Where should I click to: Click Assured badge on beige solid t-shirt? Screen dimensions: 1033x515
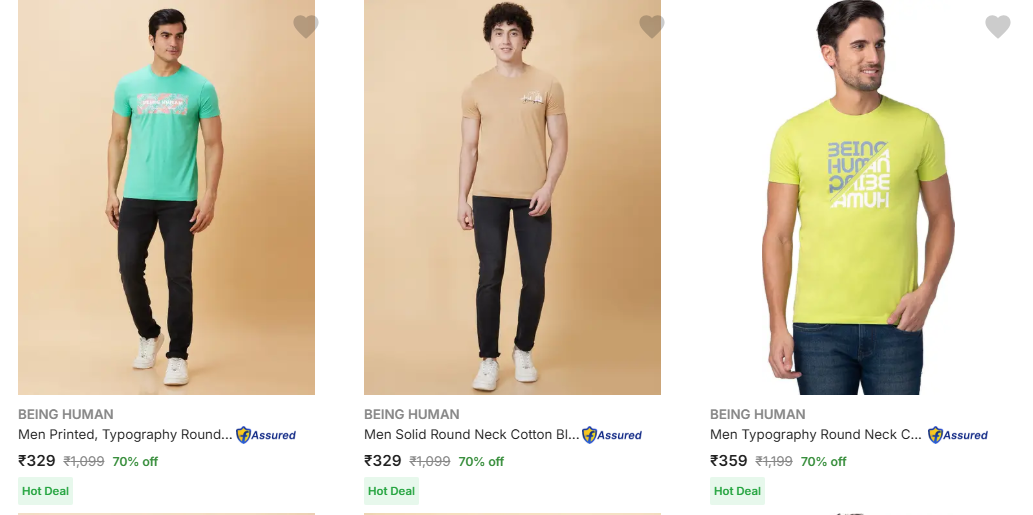pos(612,435)
